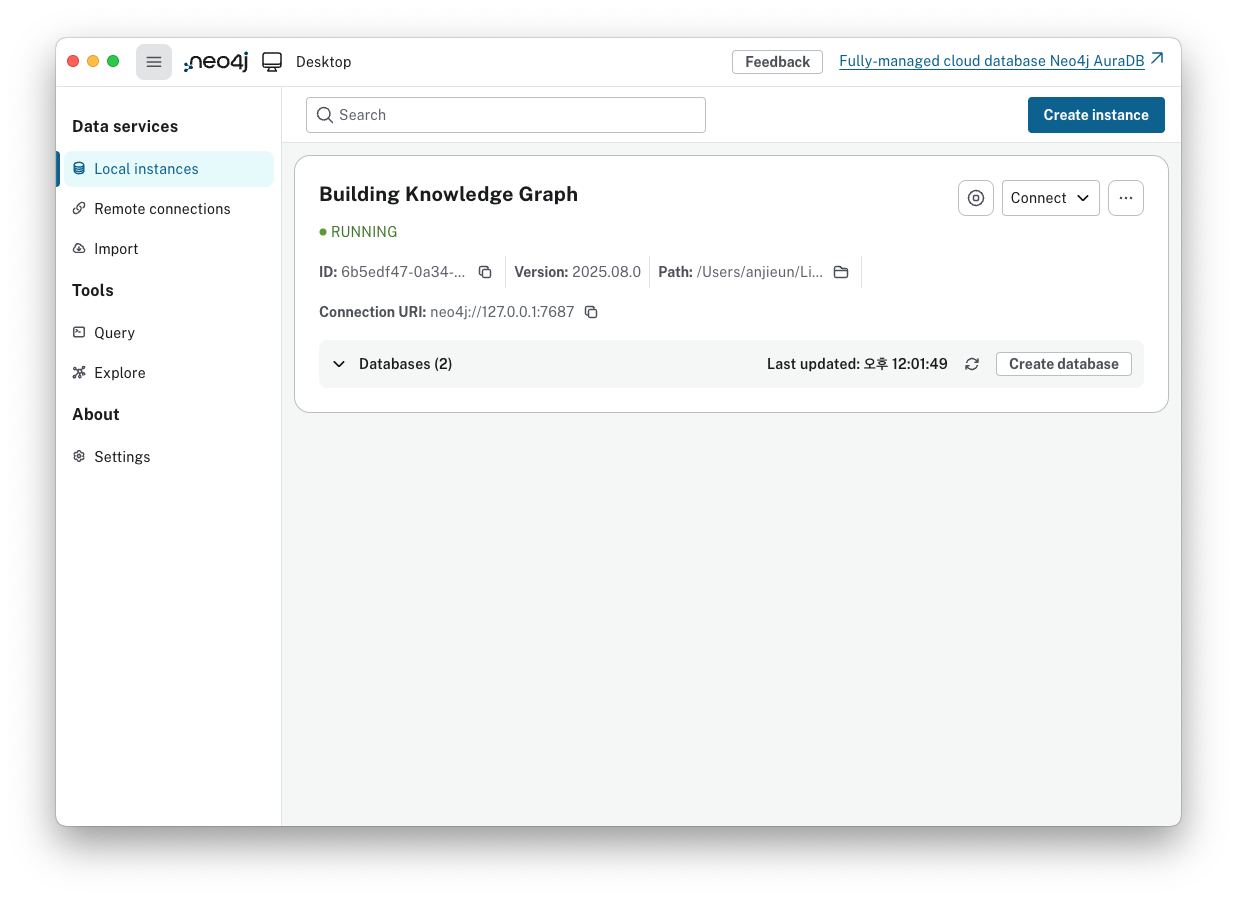Toggle the hamburger sidebar menu button

click(154, 62)
